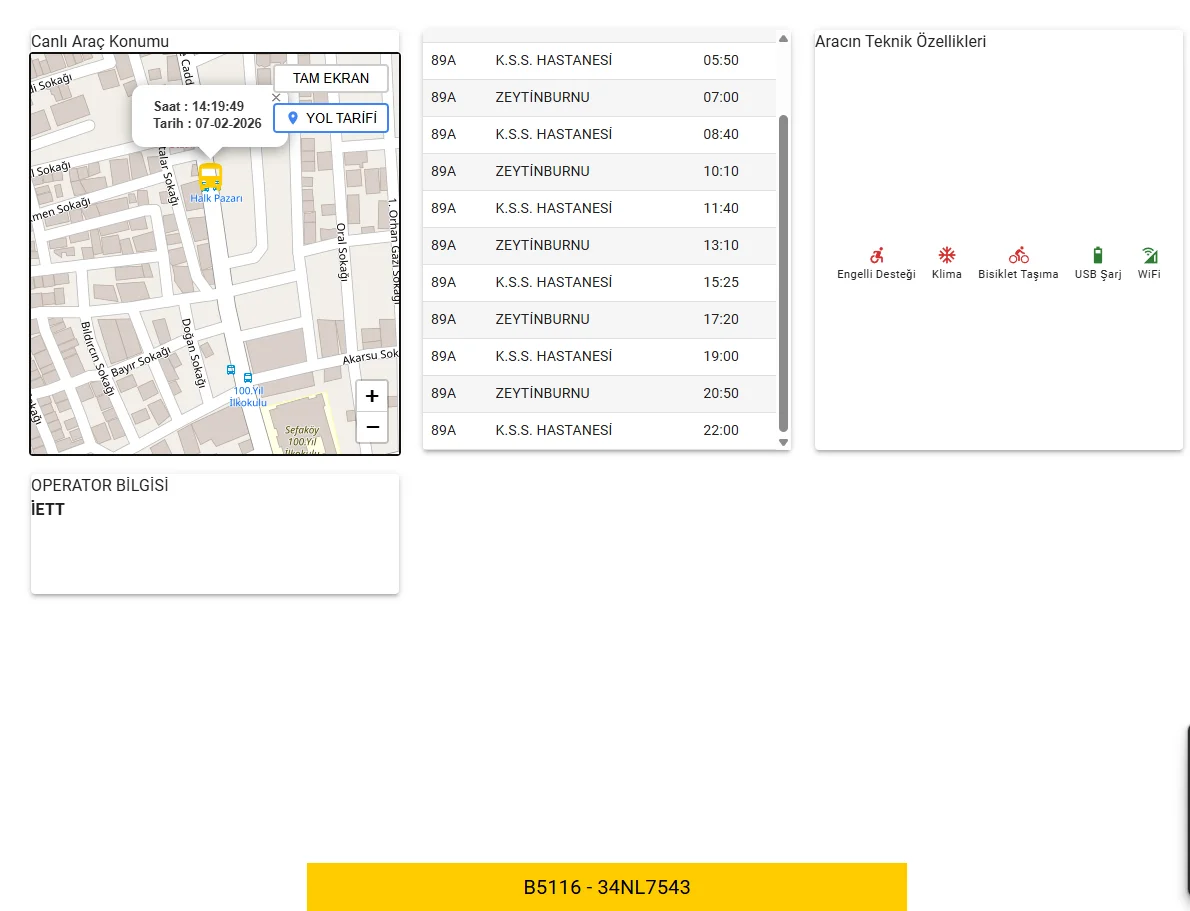
Task: Zoom out on the map
Action: [x=372, y=427]
